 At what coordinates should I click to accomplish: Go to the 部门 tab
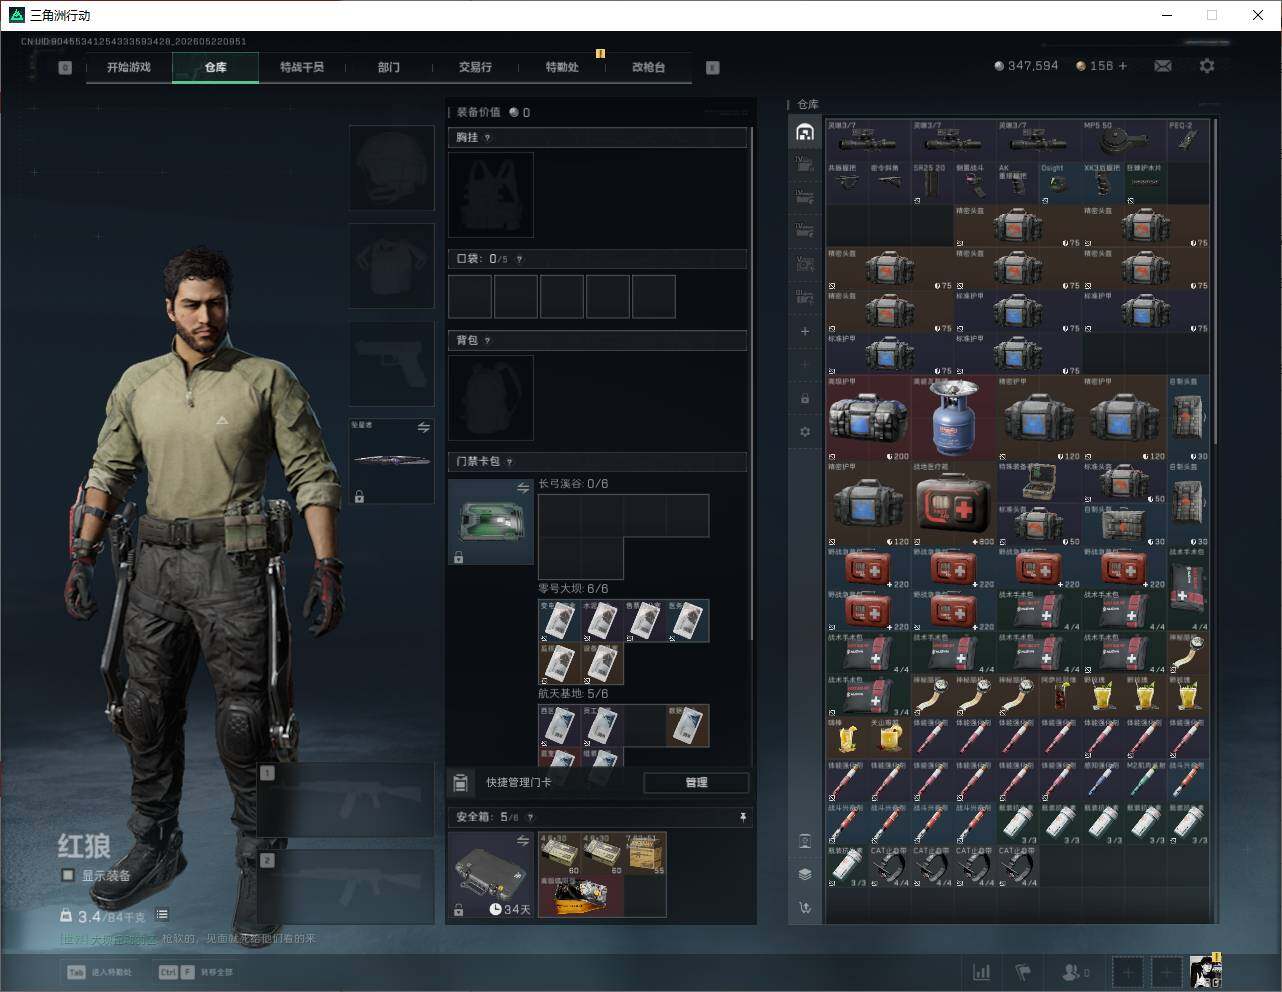389,67
